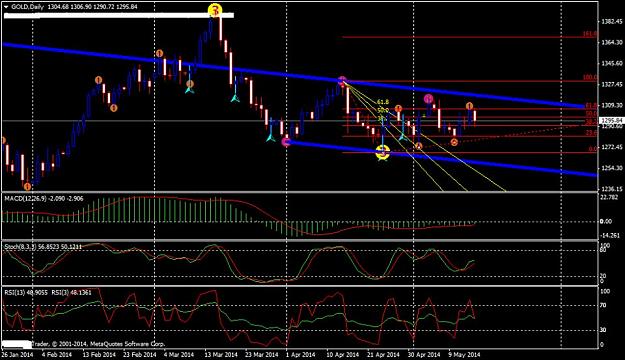Click the 1254.30 price axis label
The width and height of the screenshot is (625, 360).
click(x=611, y=168)
